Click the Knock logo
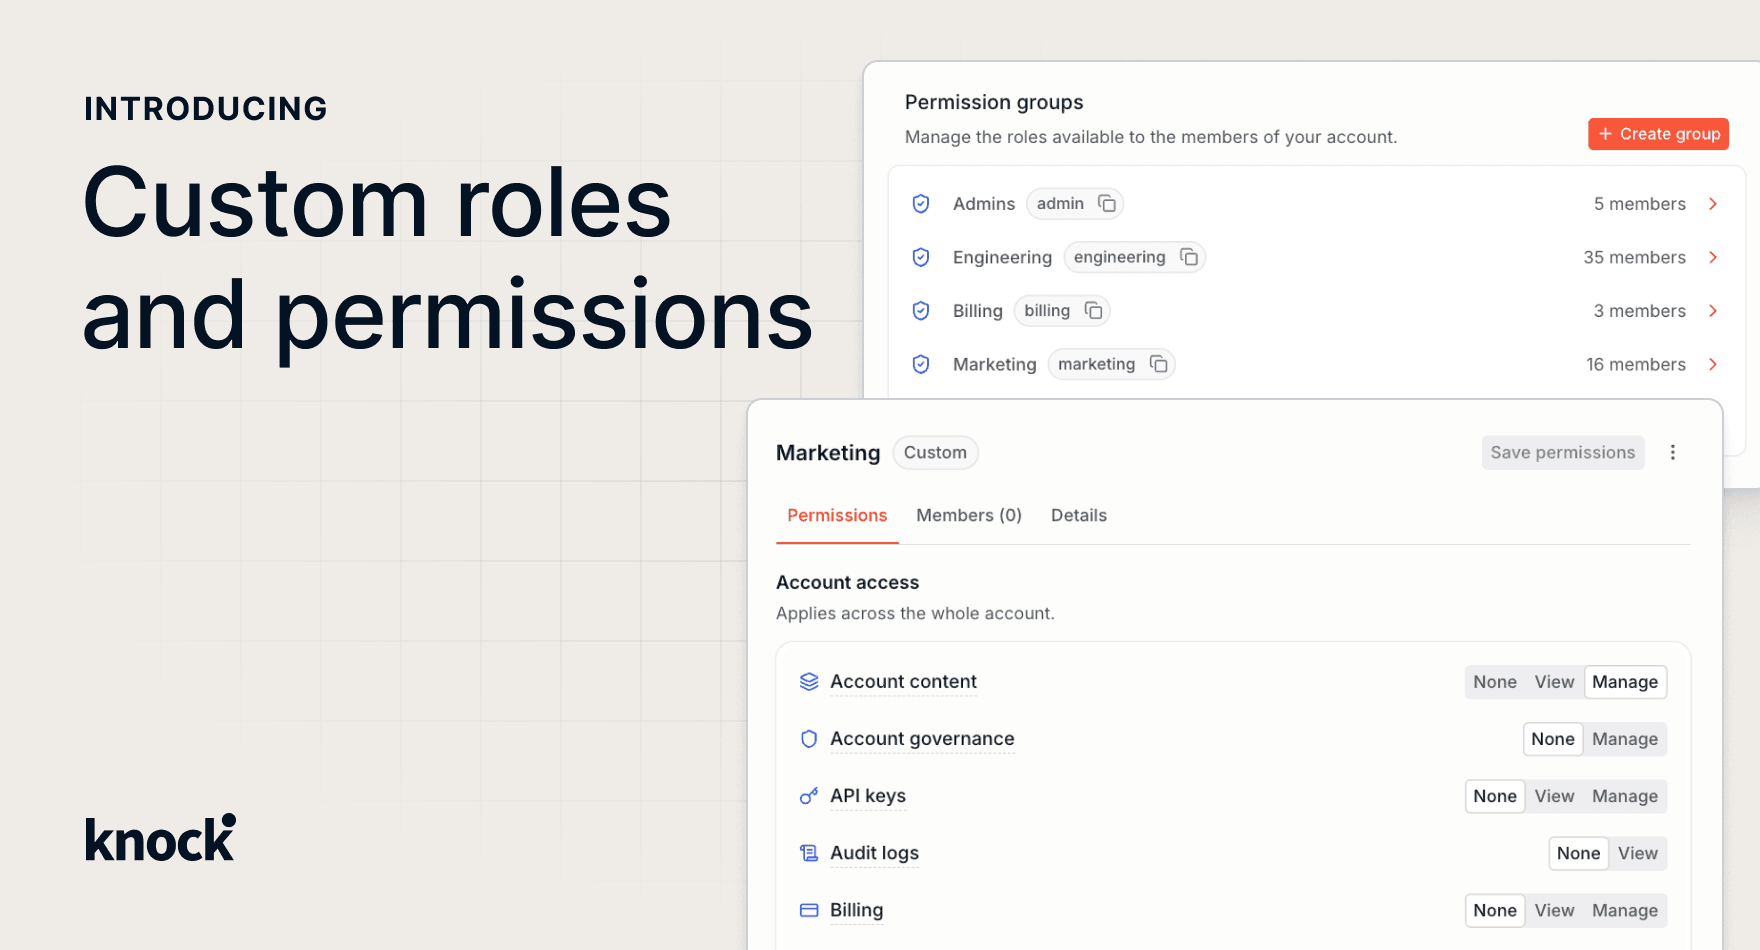 pyautogui.click(x=160, y=838)
